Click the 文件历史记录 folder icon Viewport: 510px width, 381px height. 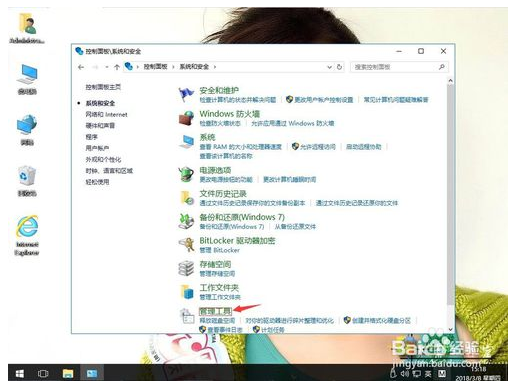tap(186, 198)
